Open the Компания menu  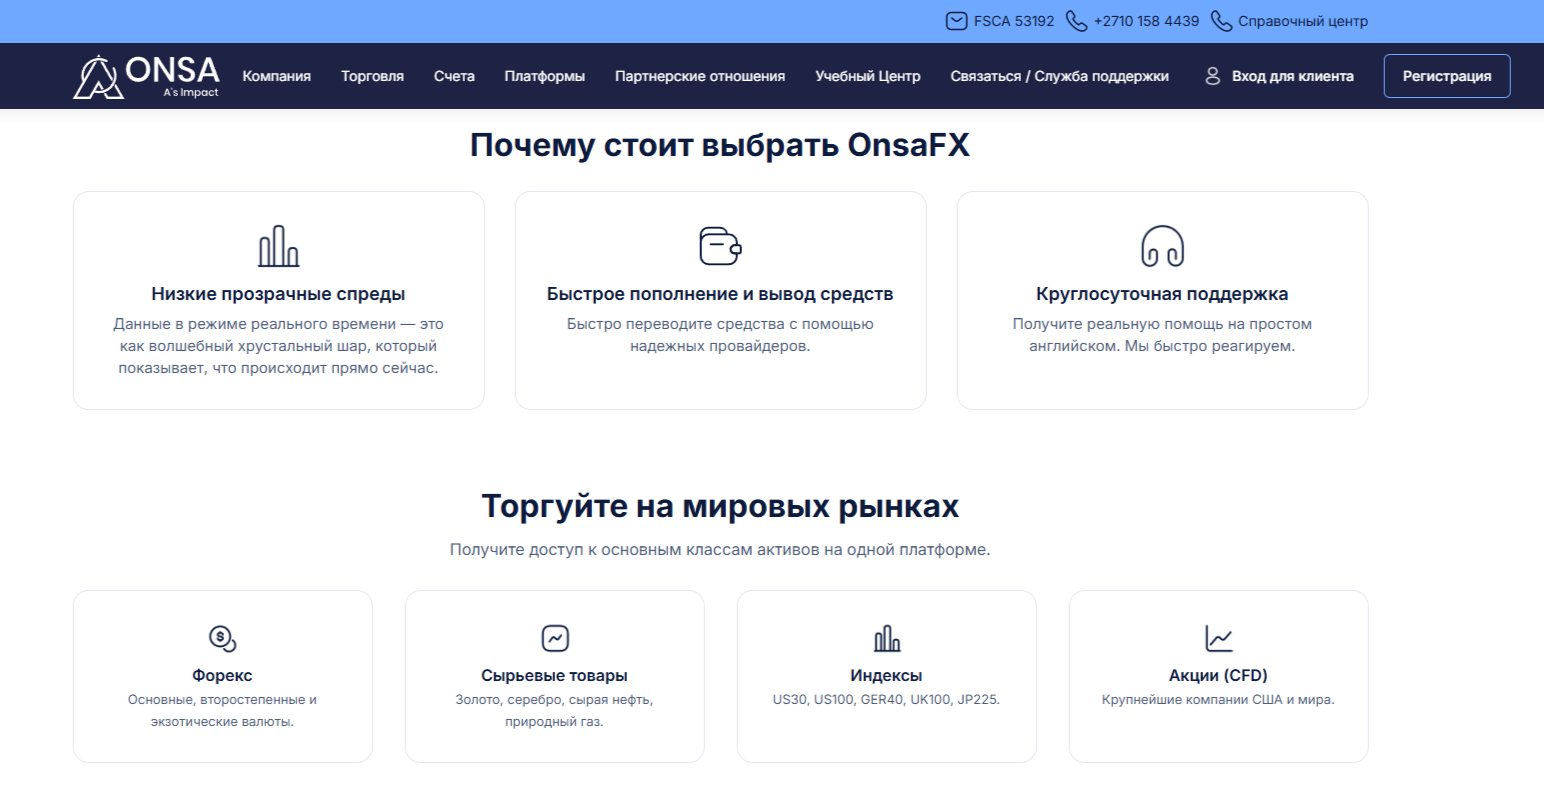coord(276,76)
